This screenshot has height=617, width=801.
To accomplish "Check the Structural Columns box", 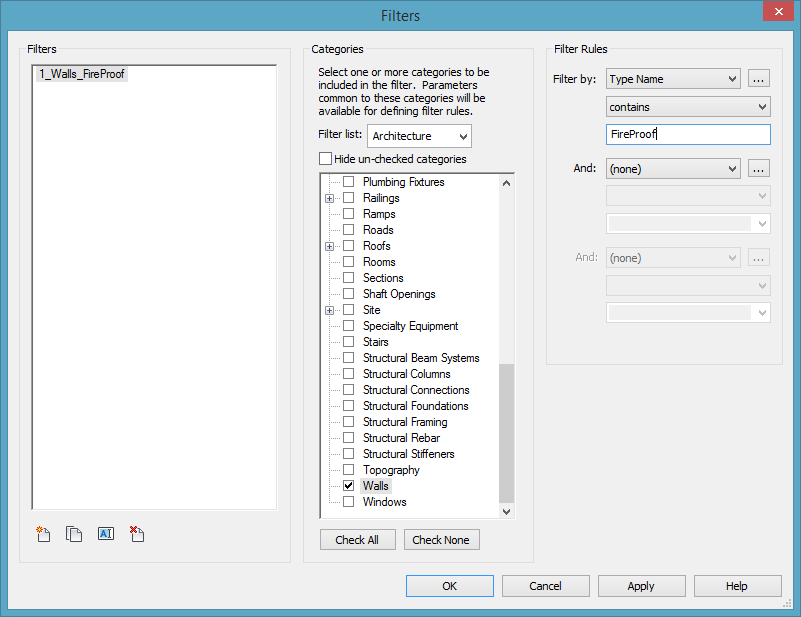I will tap(348, 374).
